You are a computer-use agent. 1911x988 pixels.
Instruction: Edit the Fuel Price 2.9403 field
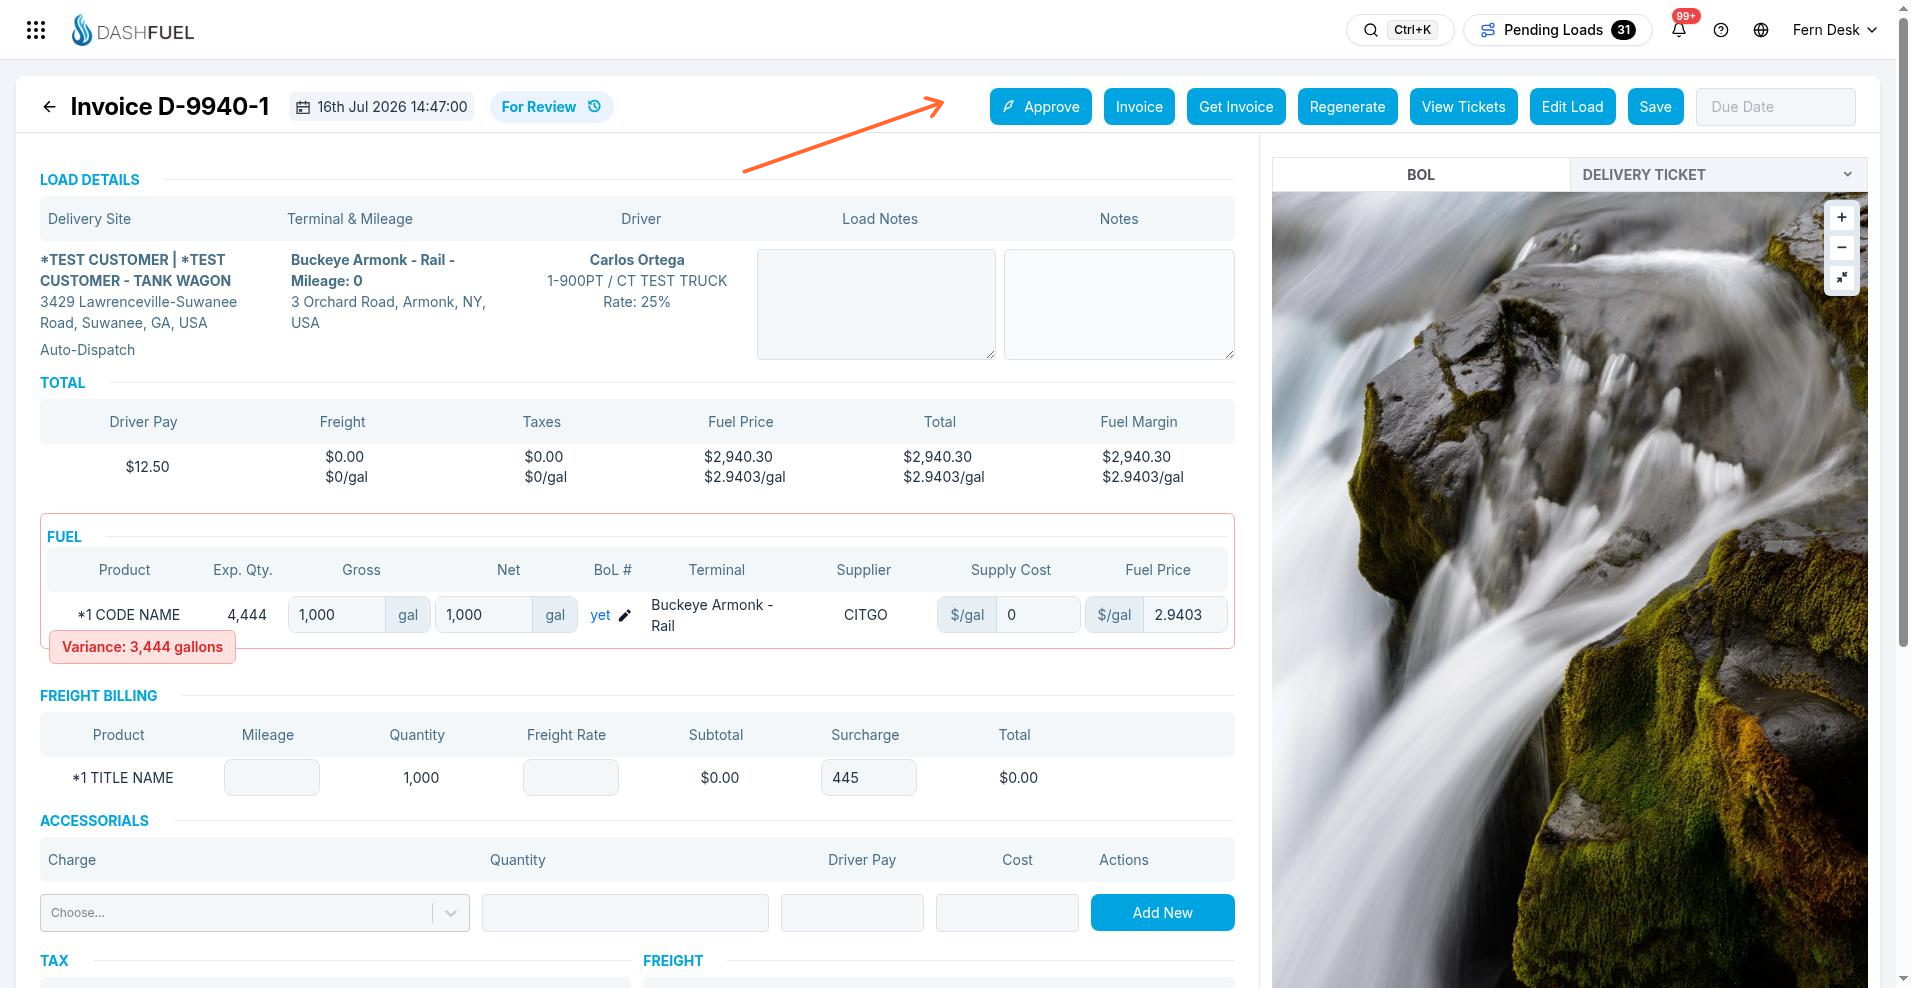1185,615
